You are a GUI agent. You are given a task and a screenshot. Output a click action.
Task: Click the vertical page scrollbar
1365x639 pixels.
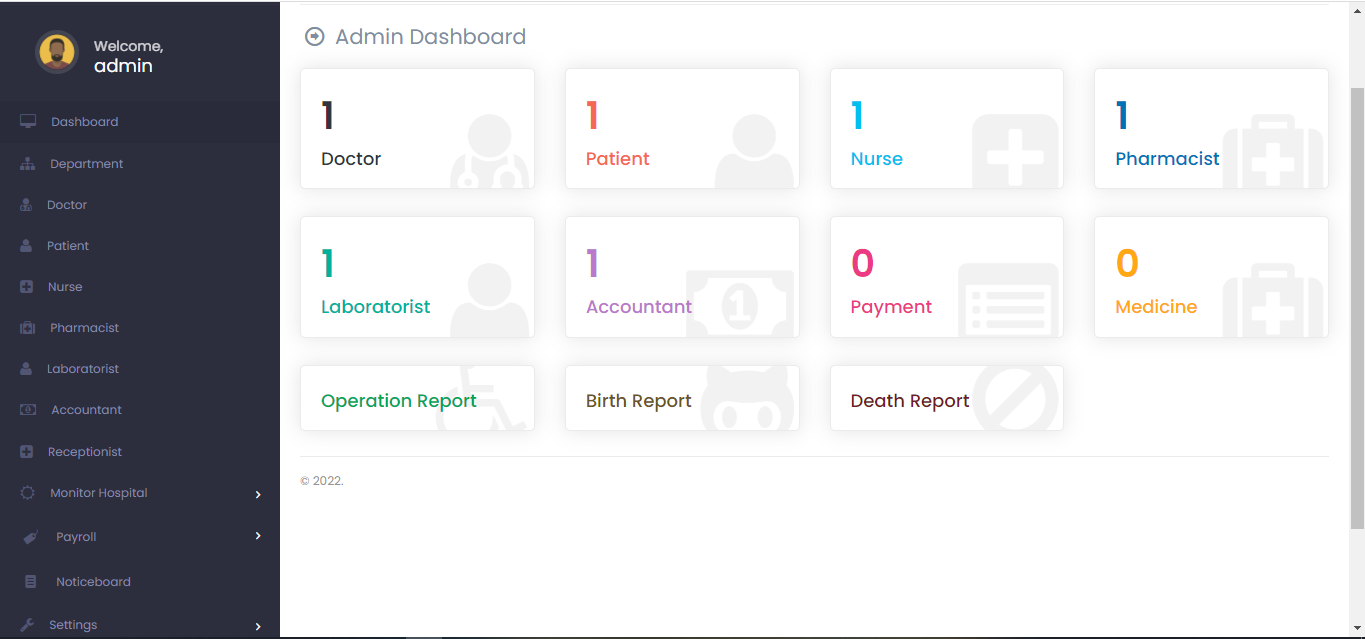[x=1357, y=300]
